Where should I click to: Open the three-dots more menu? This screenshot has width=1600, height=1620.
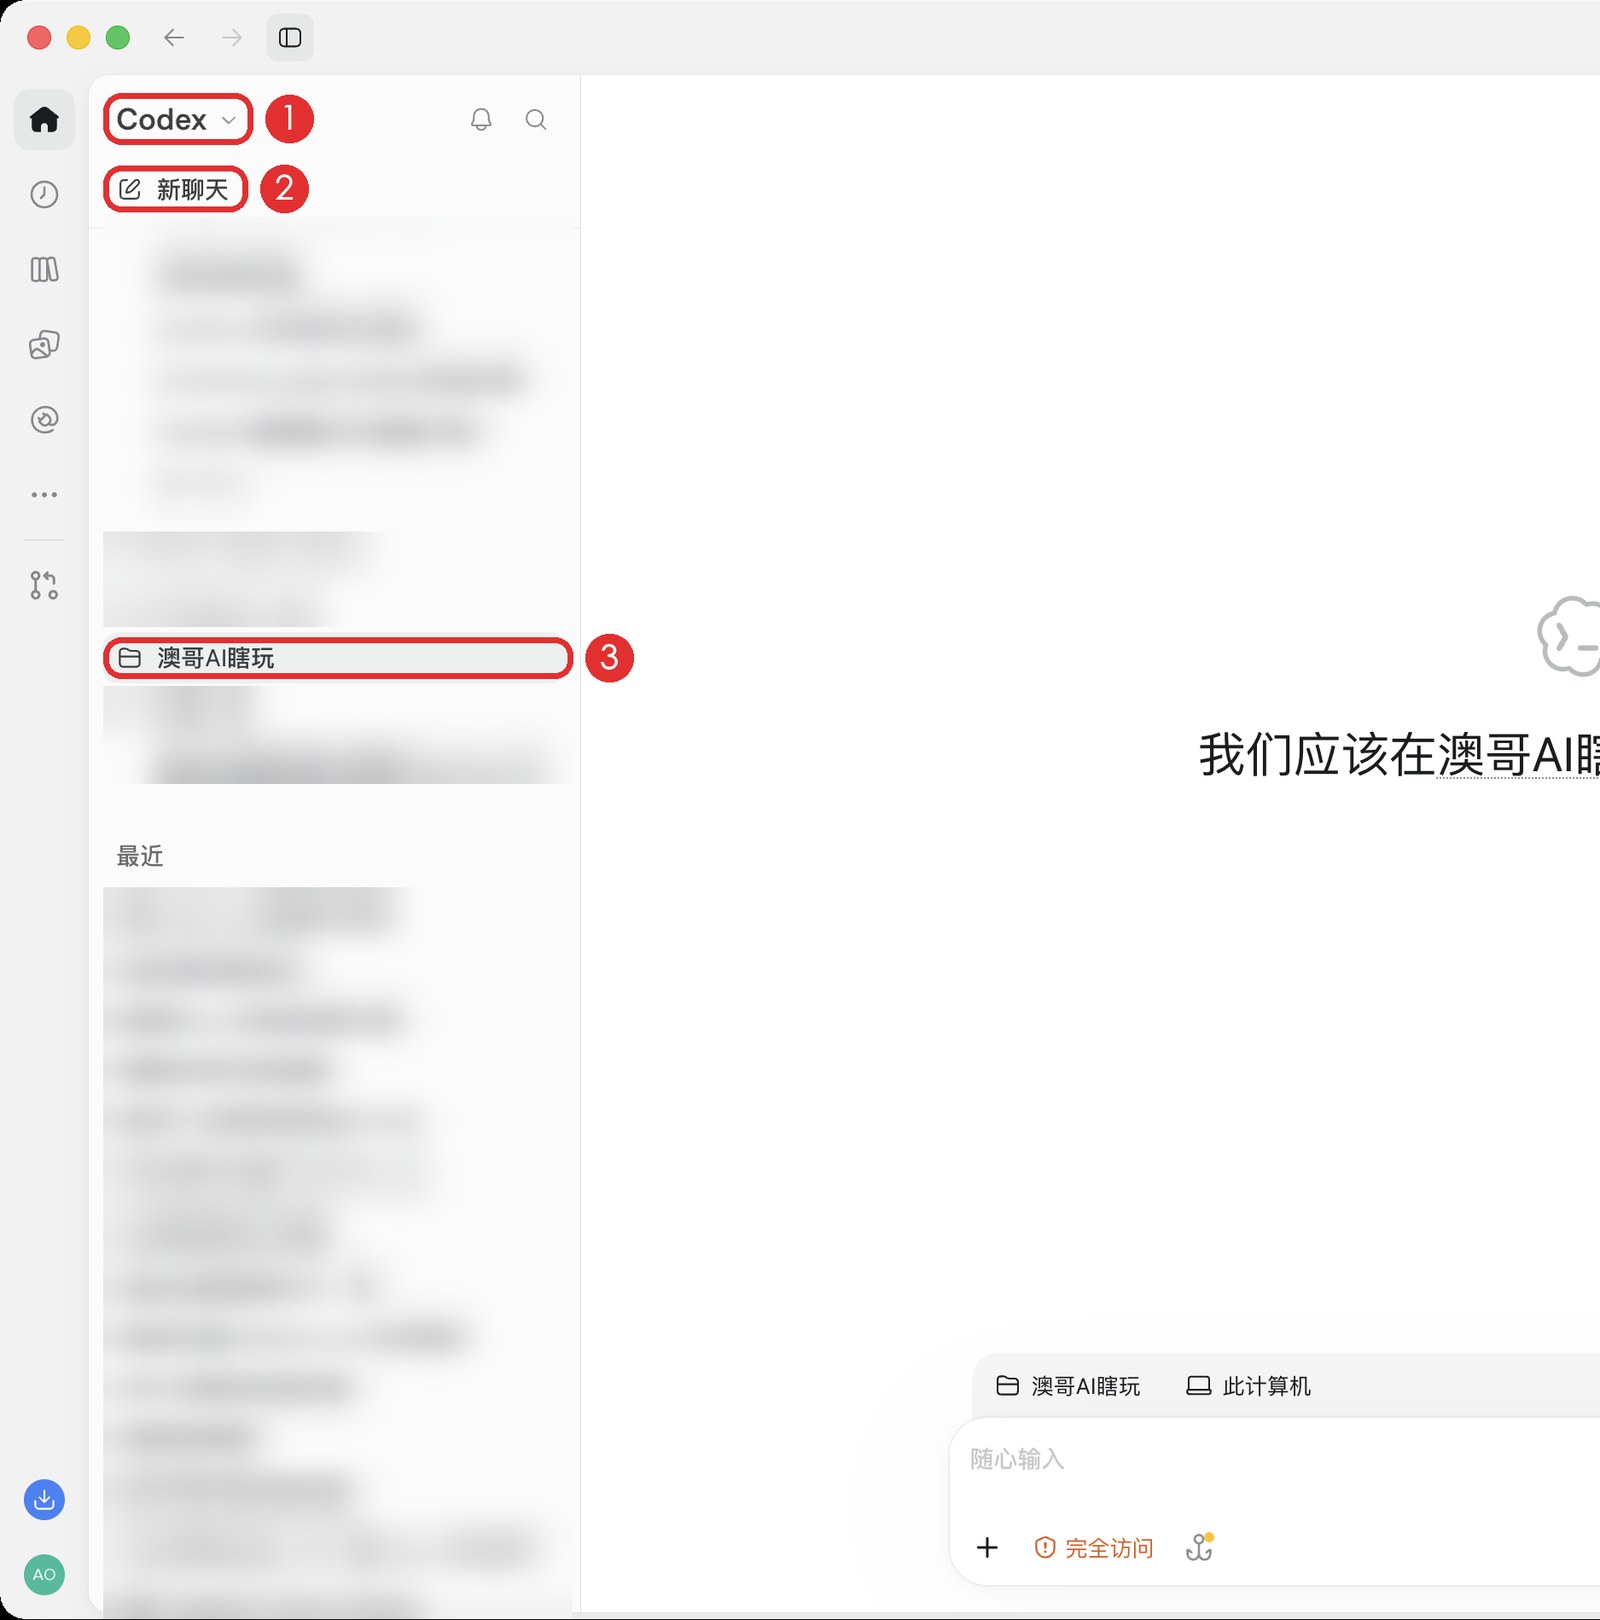coord(44,495)
